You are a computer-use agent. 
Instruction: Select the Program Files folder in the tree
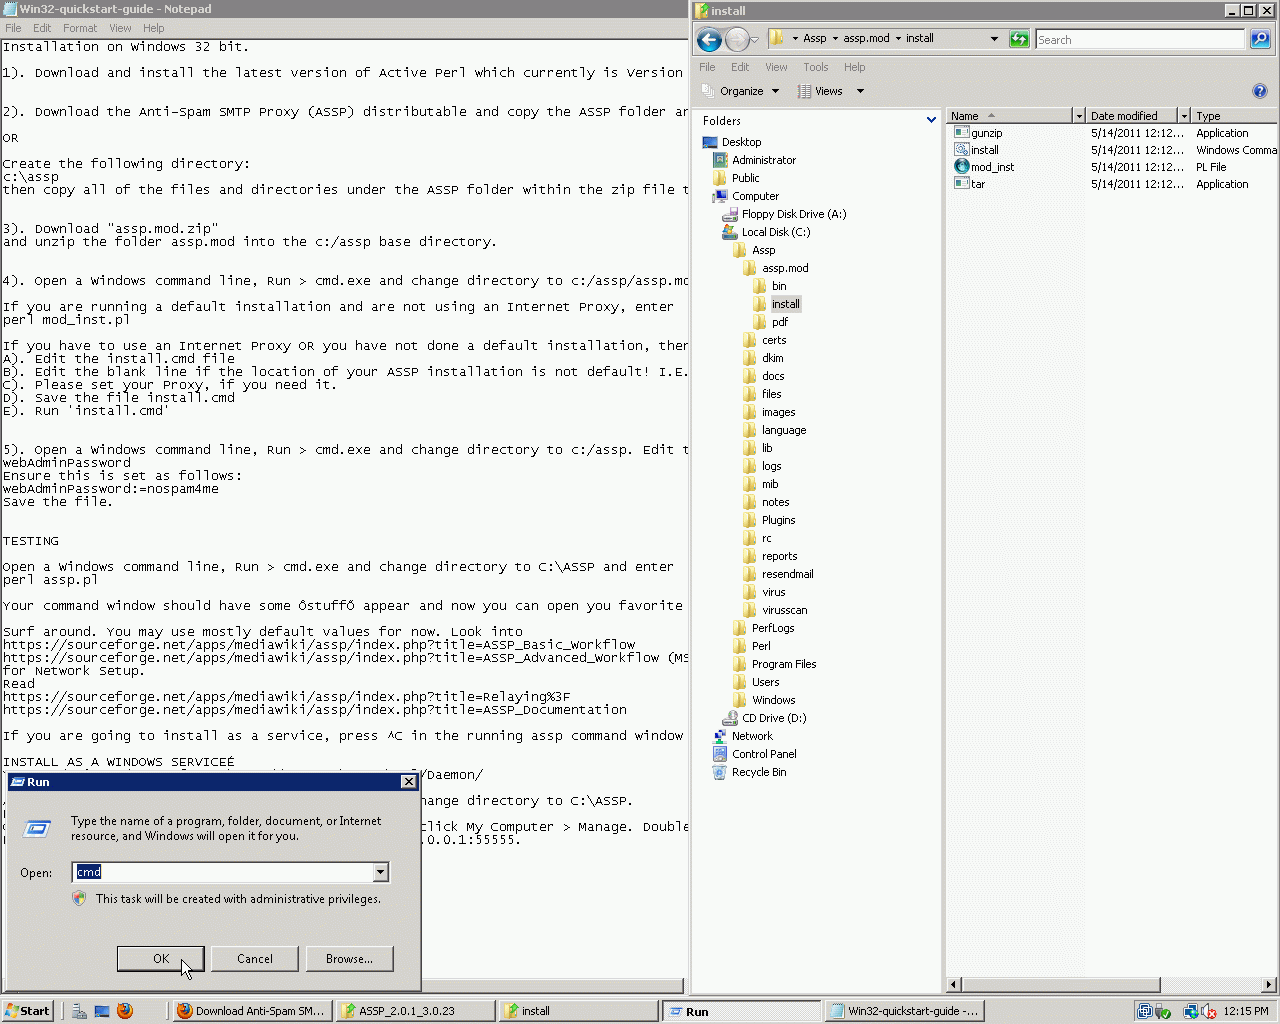pos(784,664)
